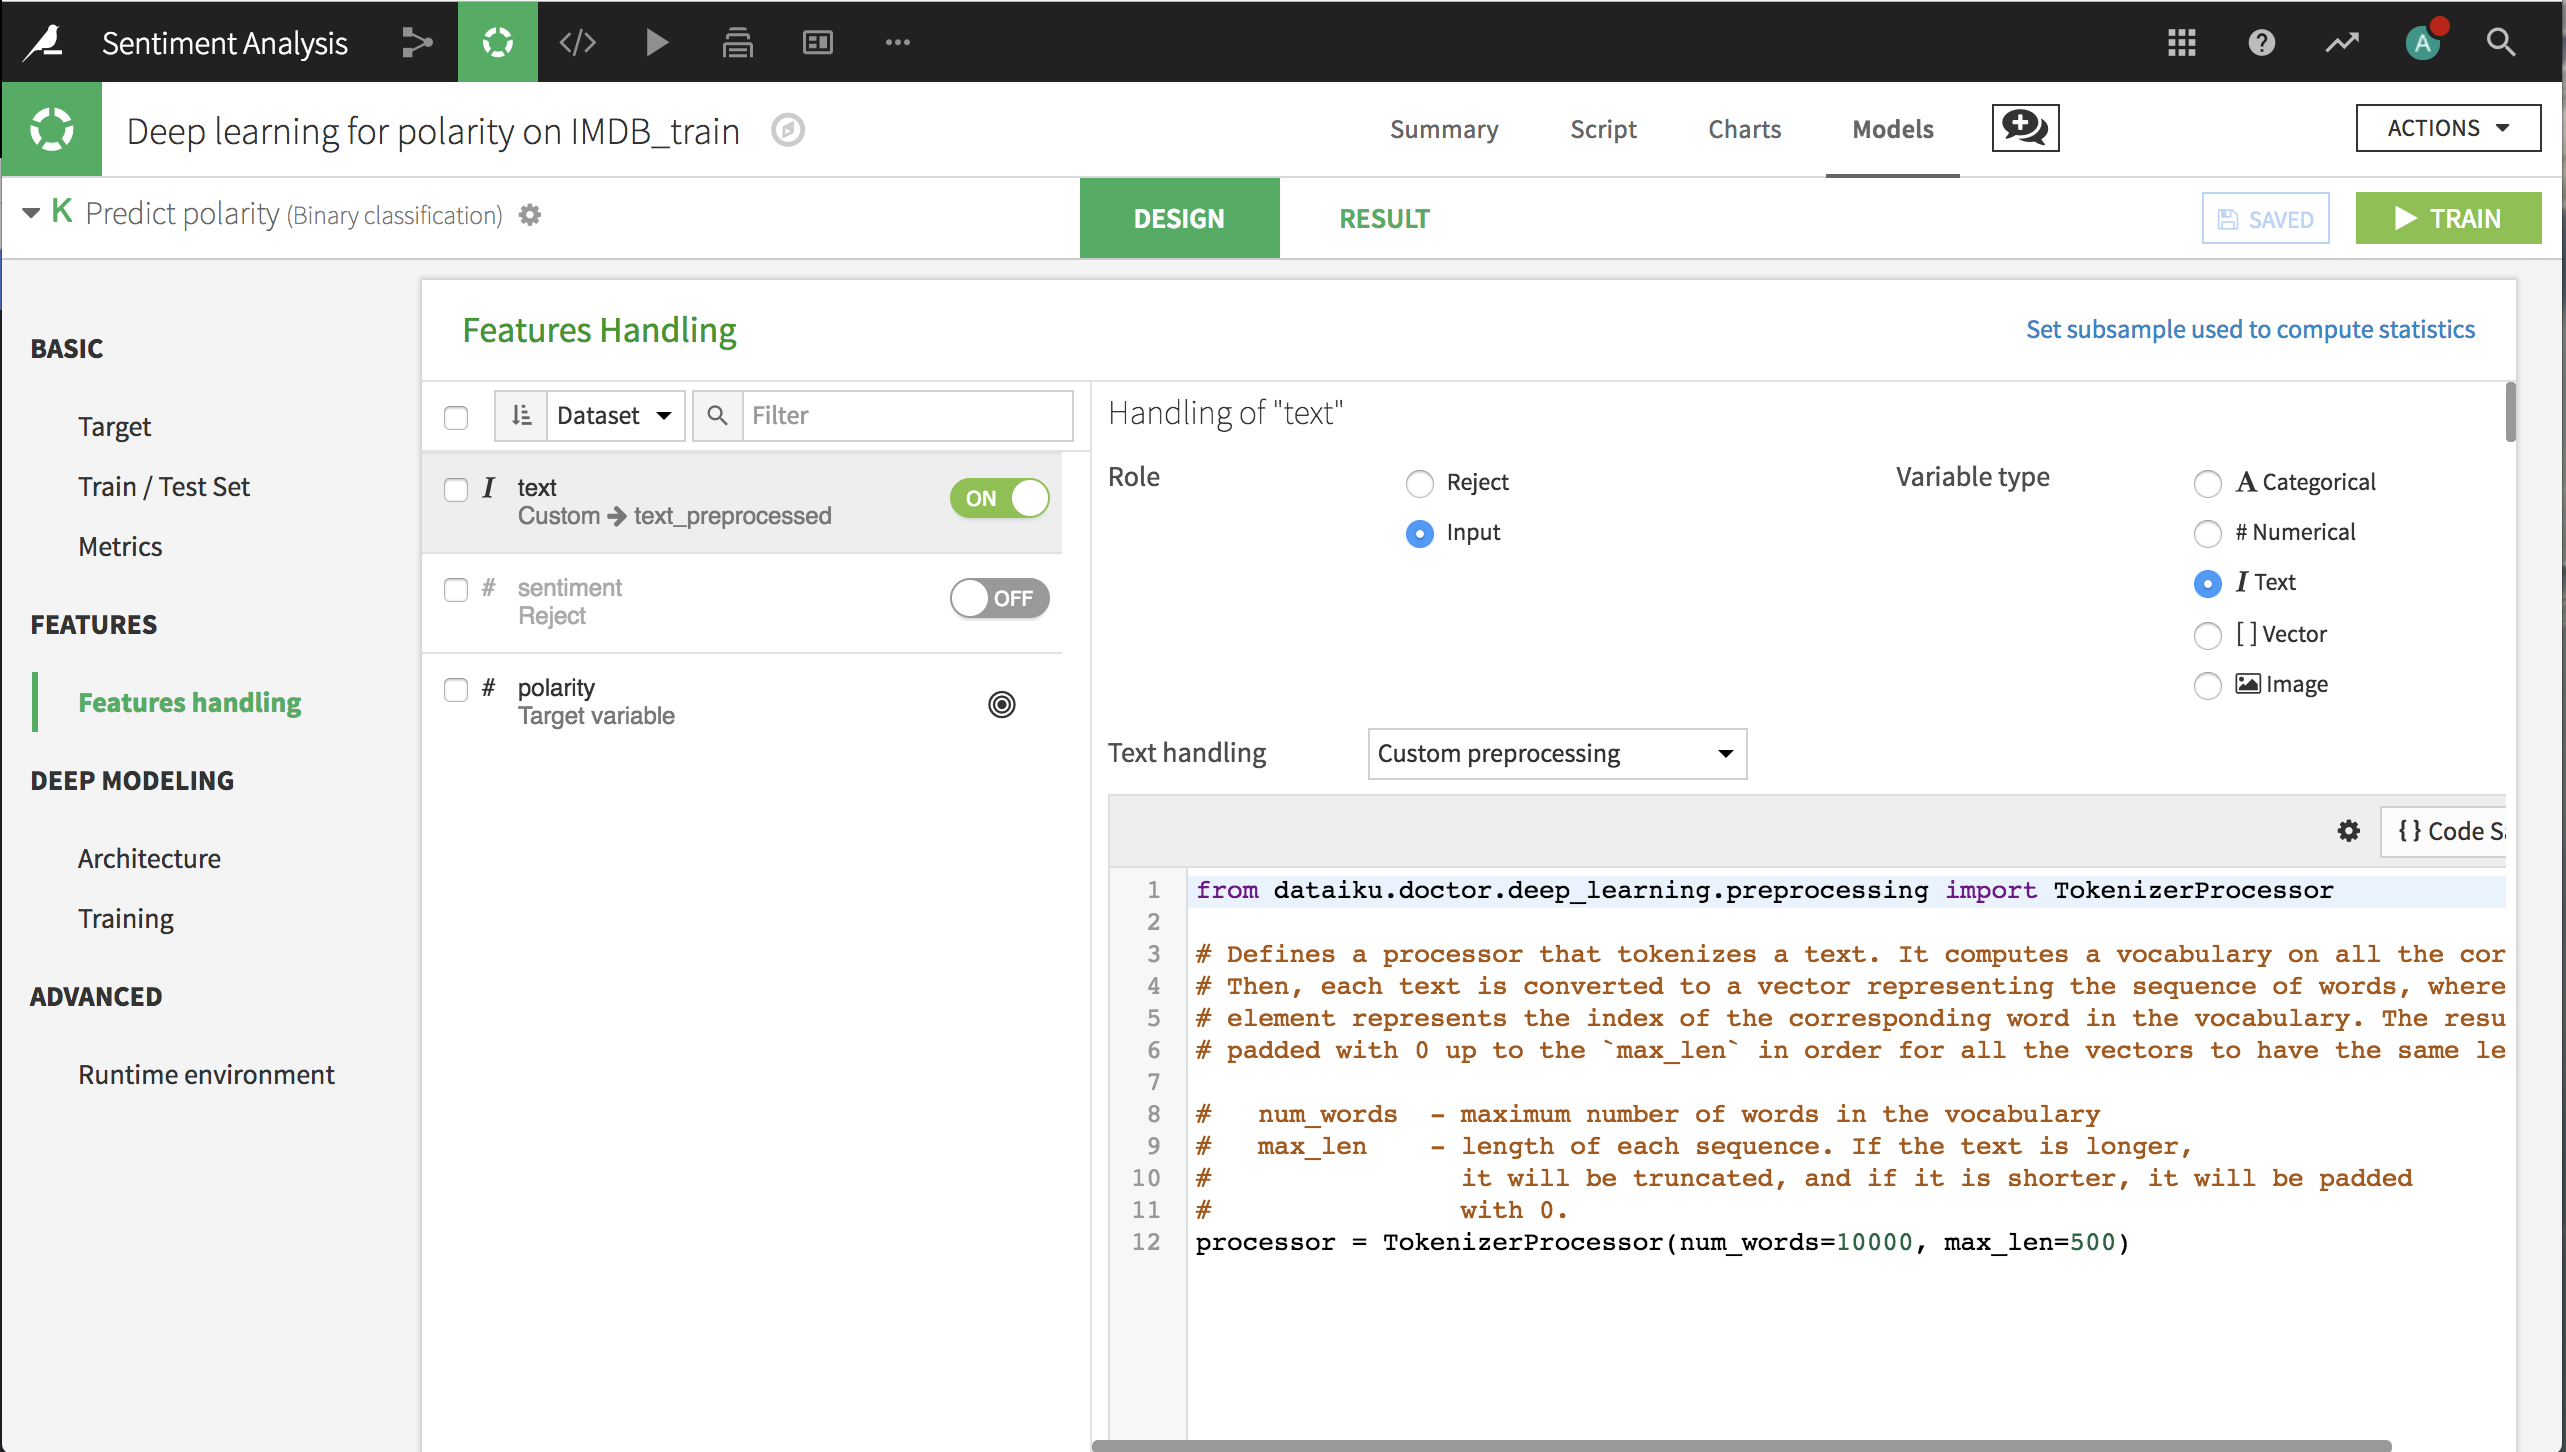Click the compass icon next to analysis title

point(788,130)
